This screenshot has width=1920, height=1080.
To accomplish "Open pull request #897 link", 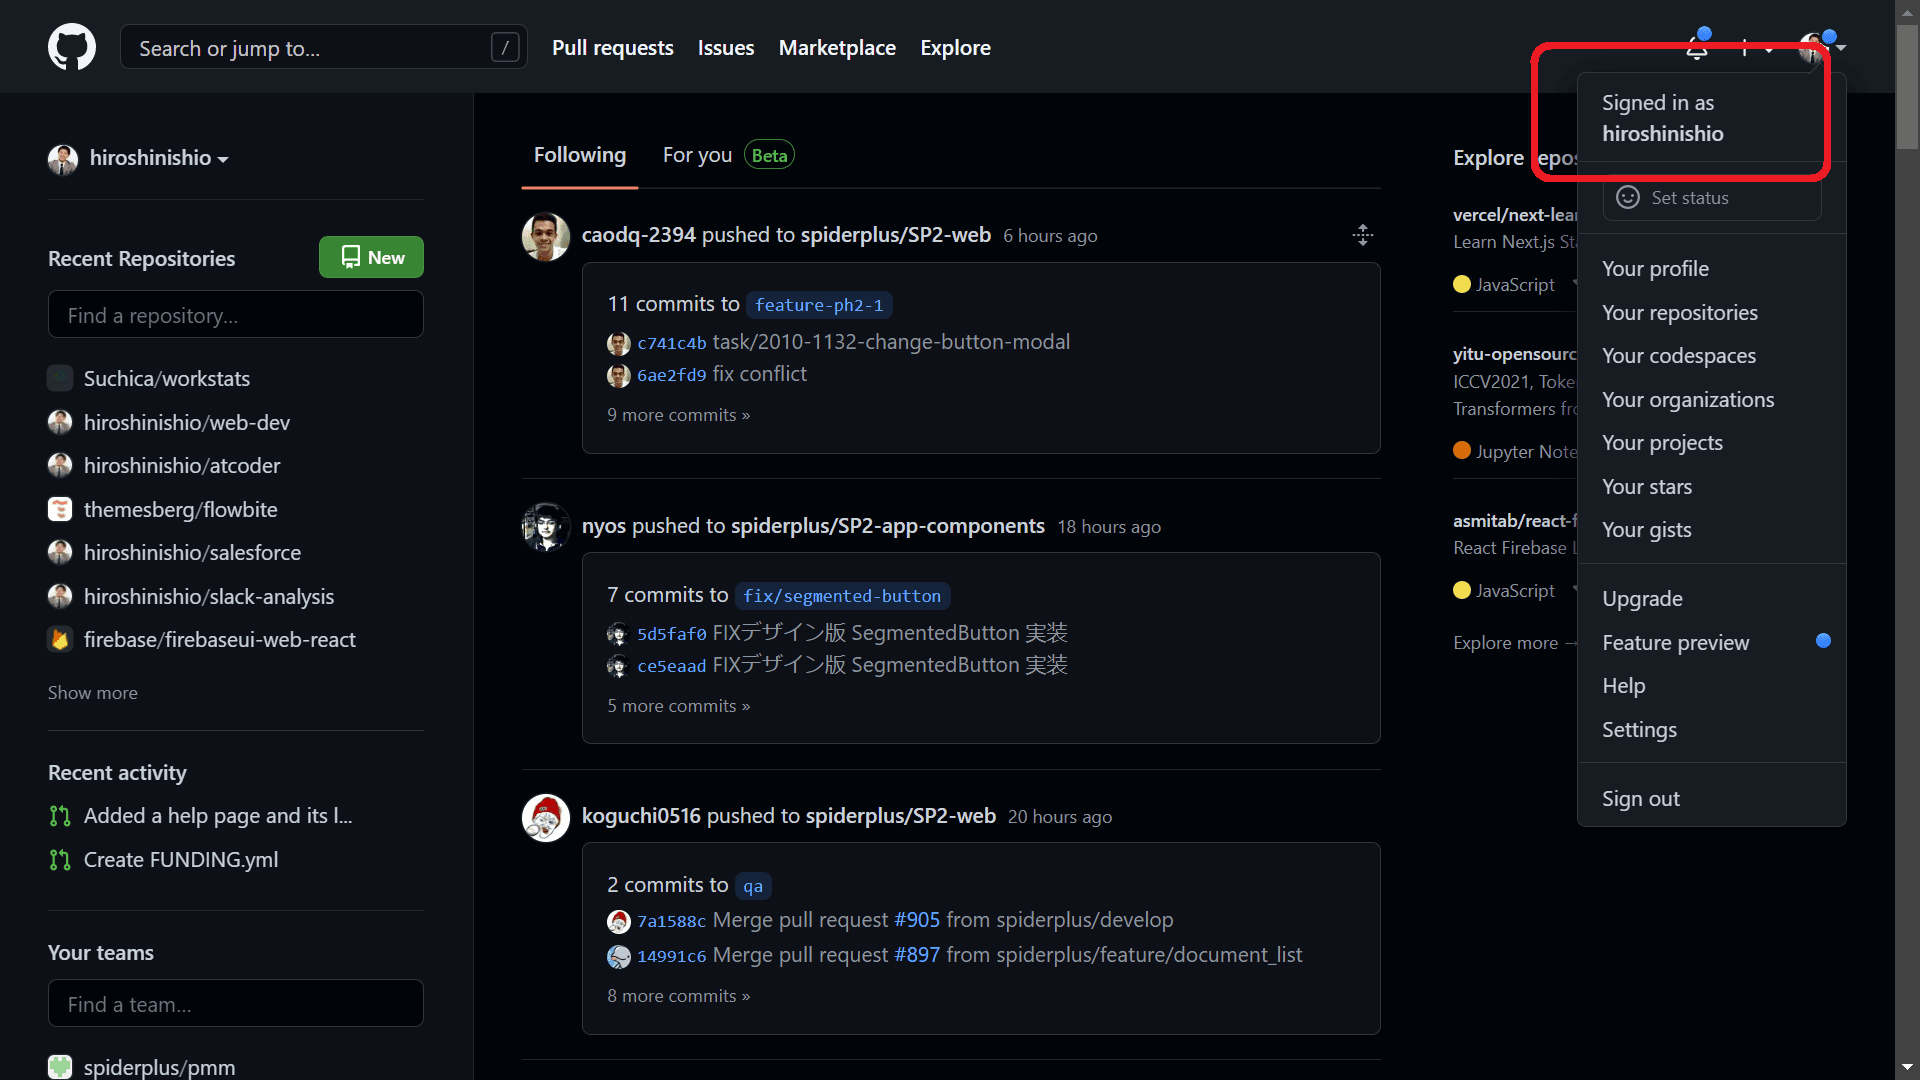I will point(917,954).
